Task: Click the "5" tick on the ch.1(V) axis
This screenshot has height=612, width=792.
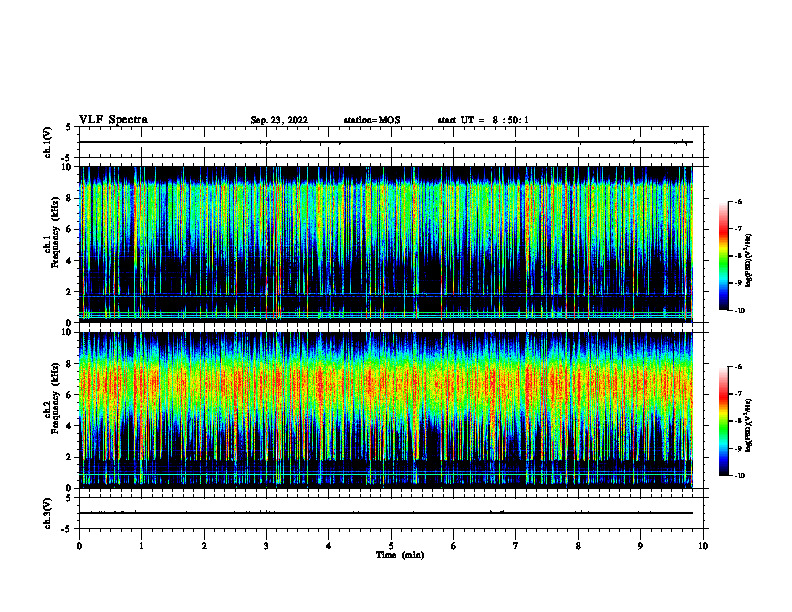Action: (70, 127)
